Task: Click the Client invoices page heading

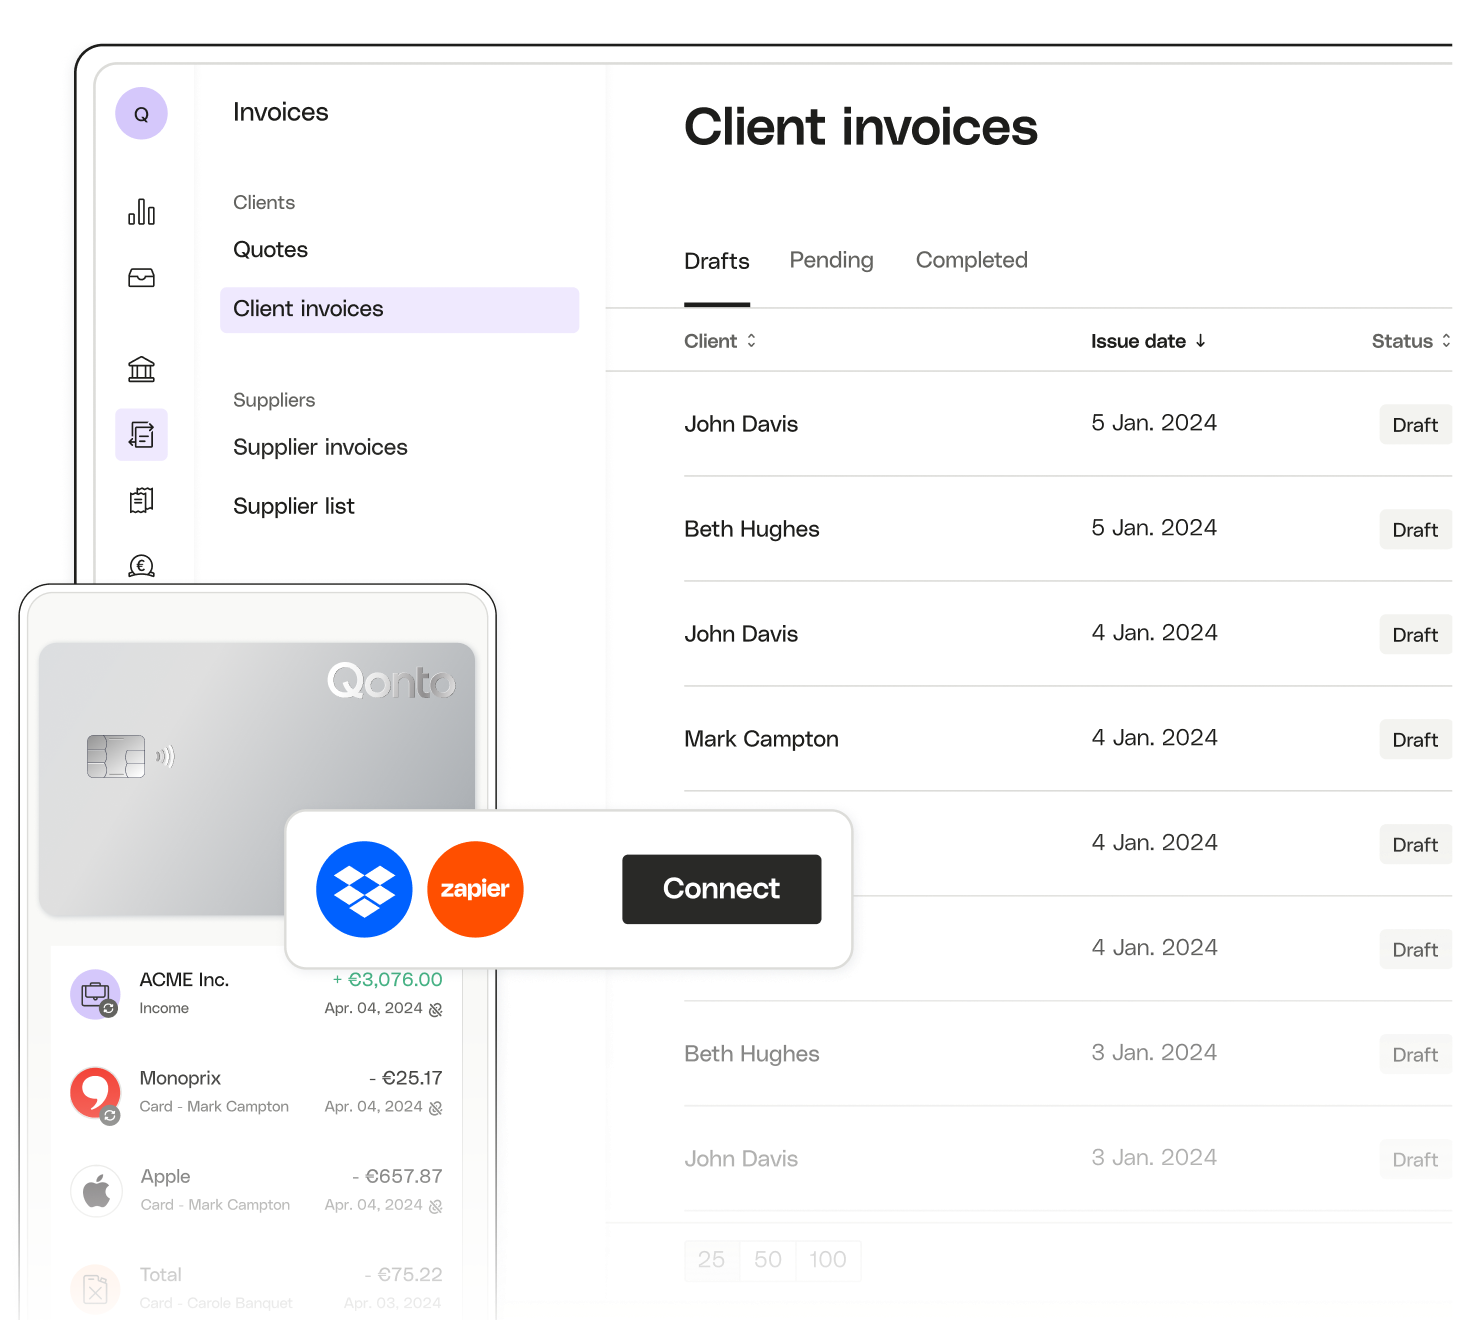Action: coord(861,127)
